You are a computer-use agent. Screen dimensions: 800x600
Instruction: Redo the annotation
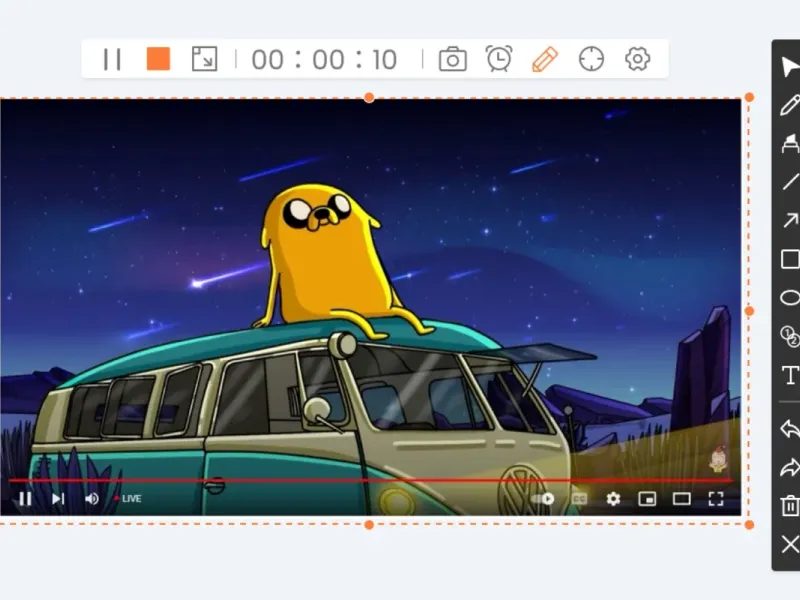(x=790, y=467)
